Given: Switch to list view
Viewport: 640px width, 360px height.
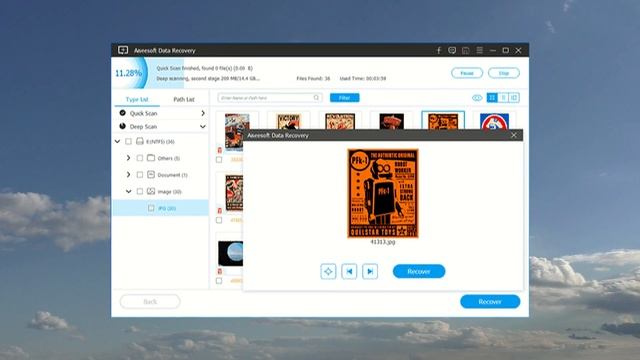Looking at the screenshot, I should pos(503,98).
